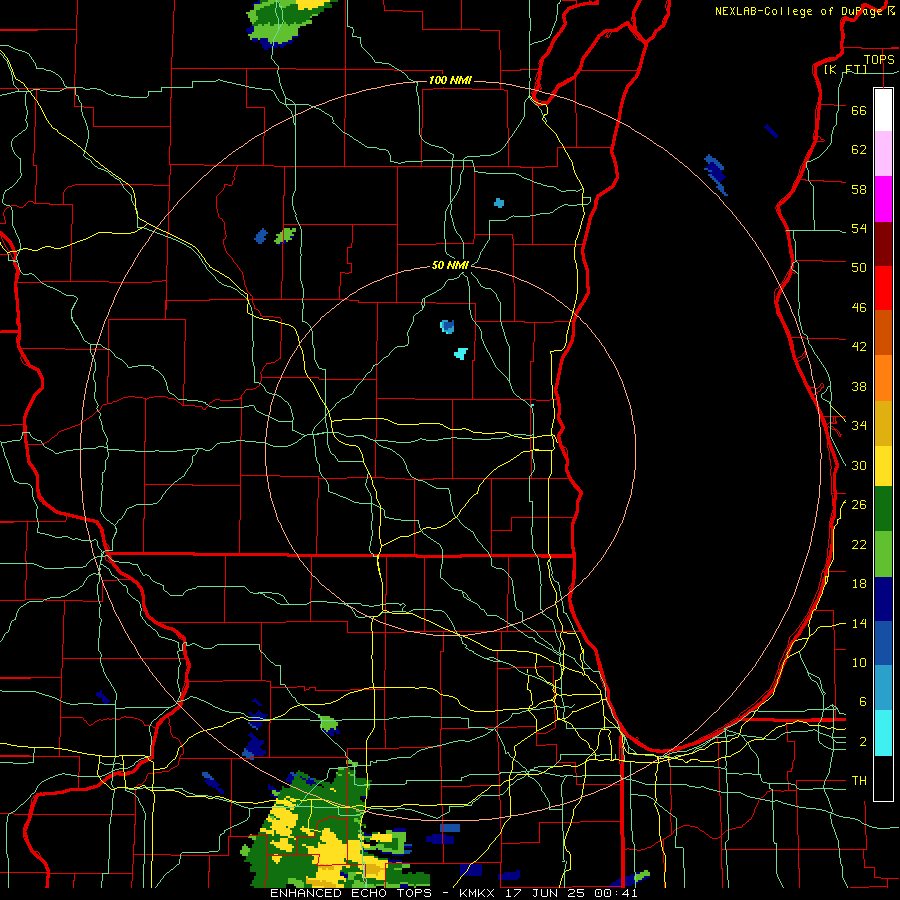The height and width of the screenshot is (900, 900).
Task: Click the 30 value on the legend
Action: point(859,465)
